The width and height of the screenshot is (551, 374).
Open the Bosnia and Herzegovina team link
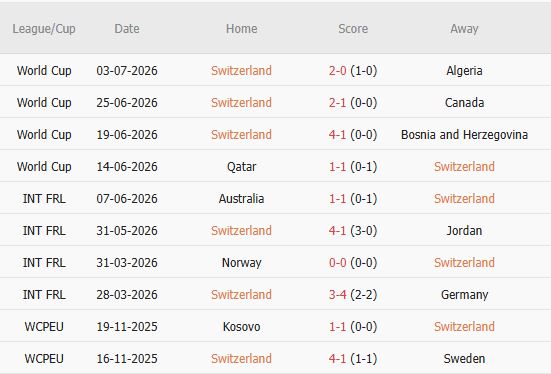tap(464, 135)
